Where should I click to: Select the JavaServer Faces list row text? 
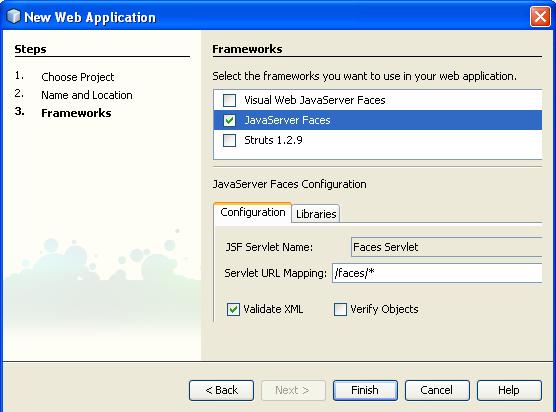(287, 120)
